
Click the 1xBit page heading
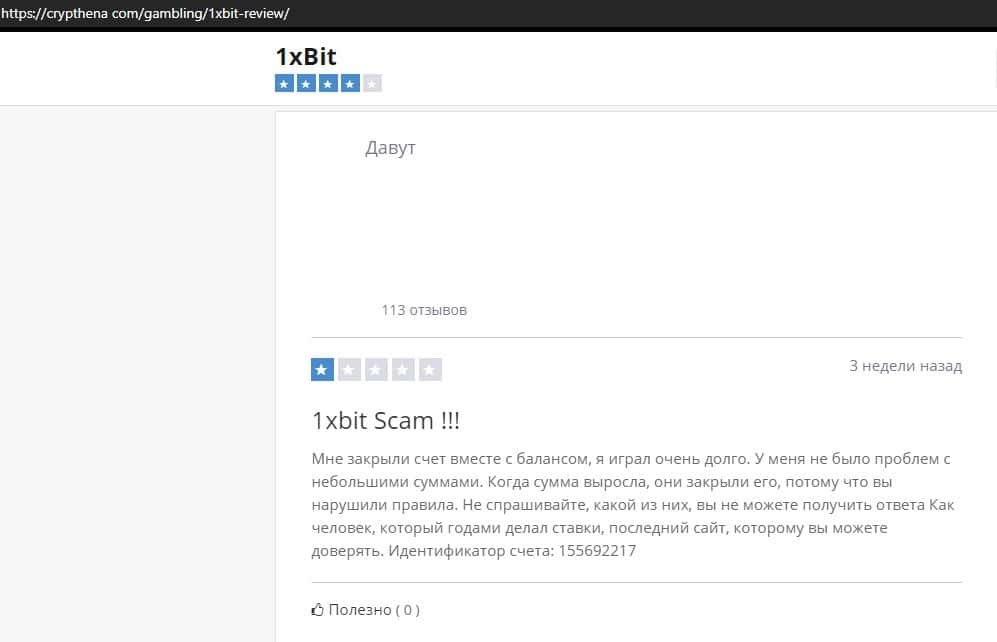306,57
